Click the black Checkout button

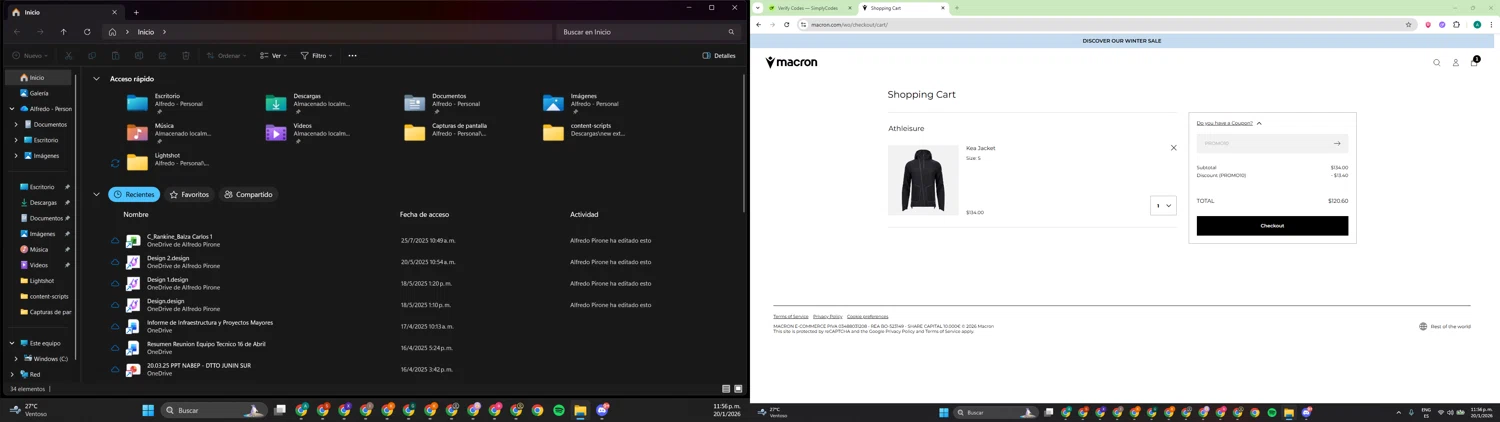pos(1272,226)
